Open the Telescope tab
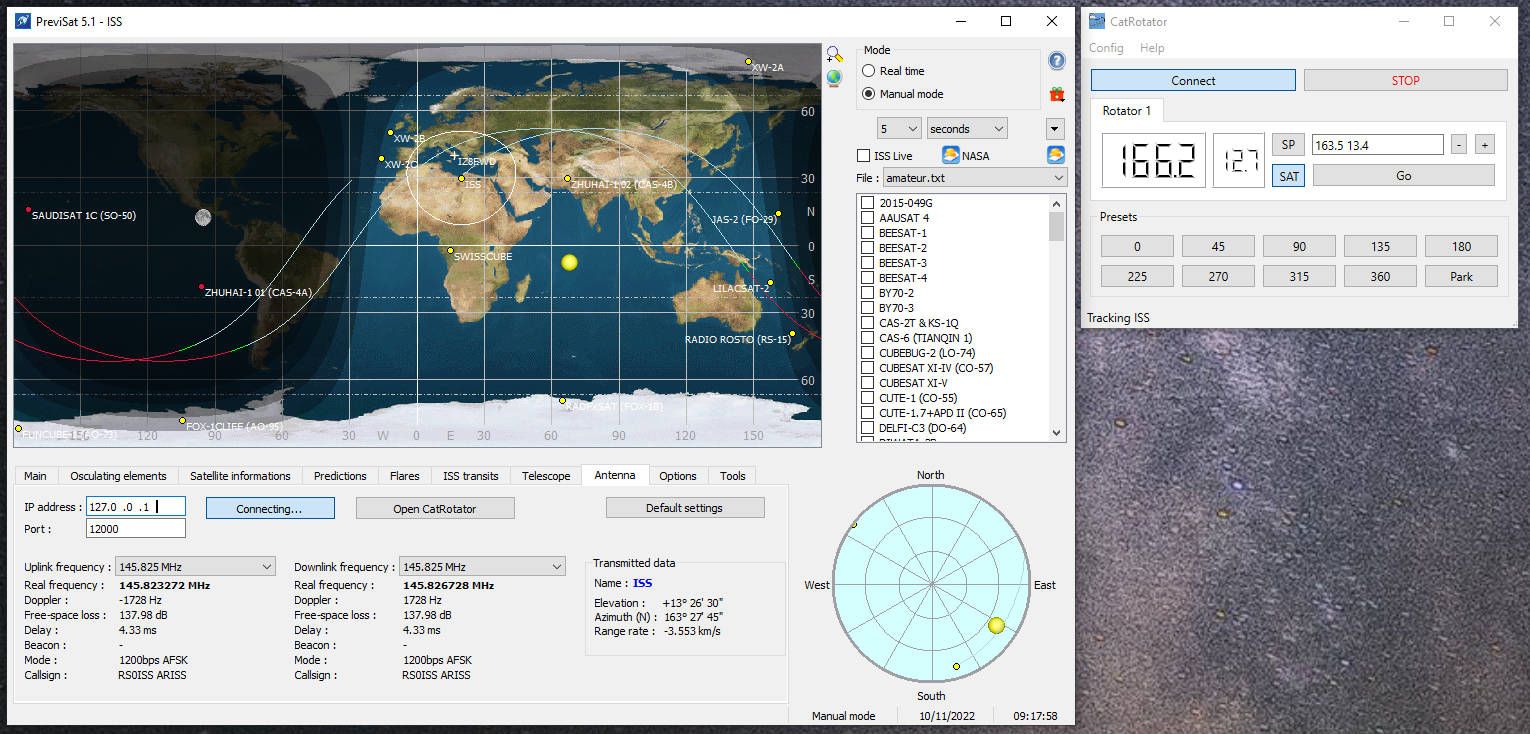The height and width of the screenshot is (734, 1530). (546, 476)
